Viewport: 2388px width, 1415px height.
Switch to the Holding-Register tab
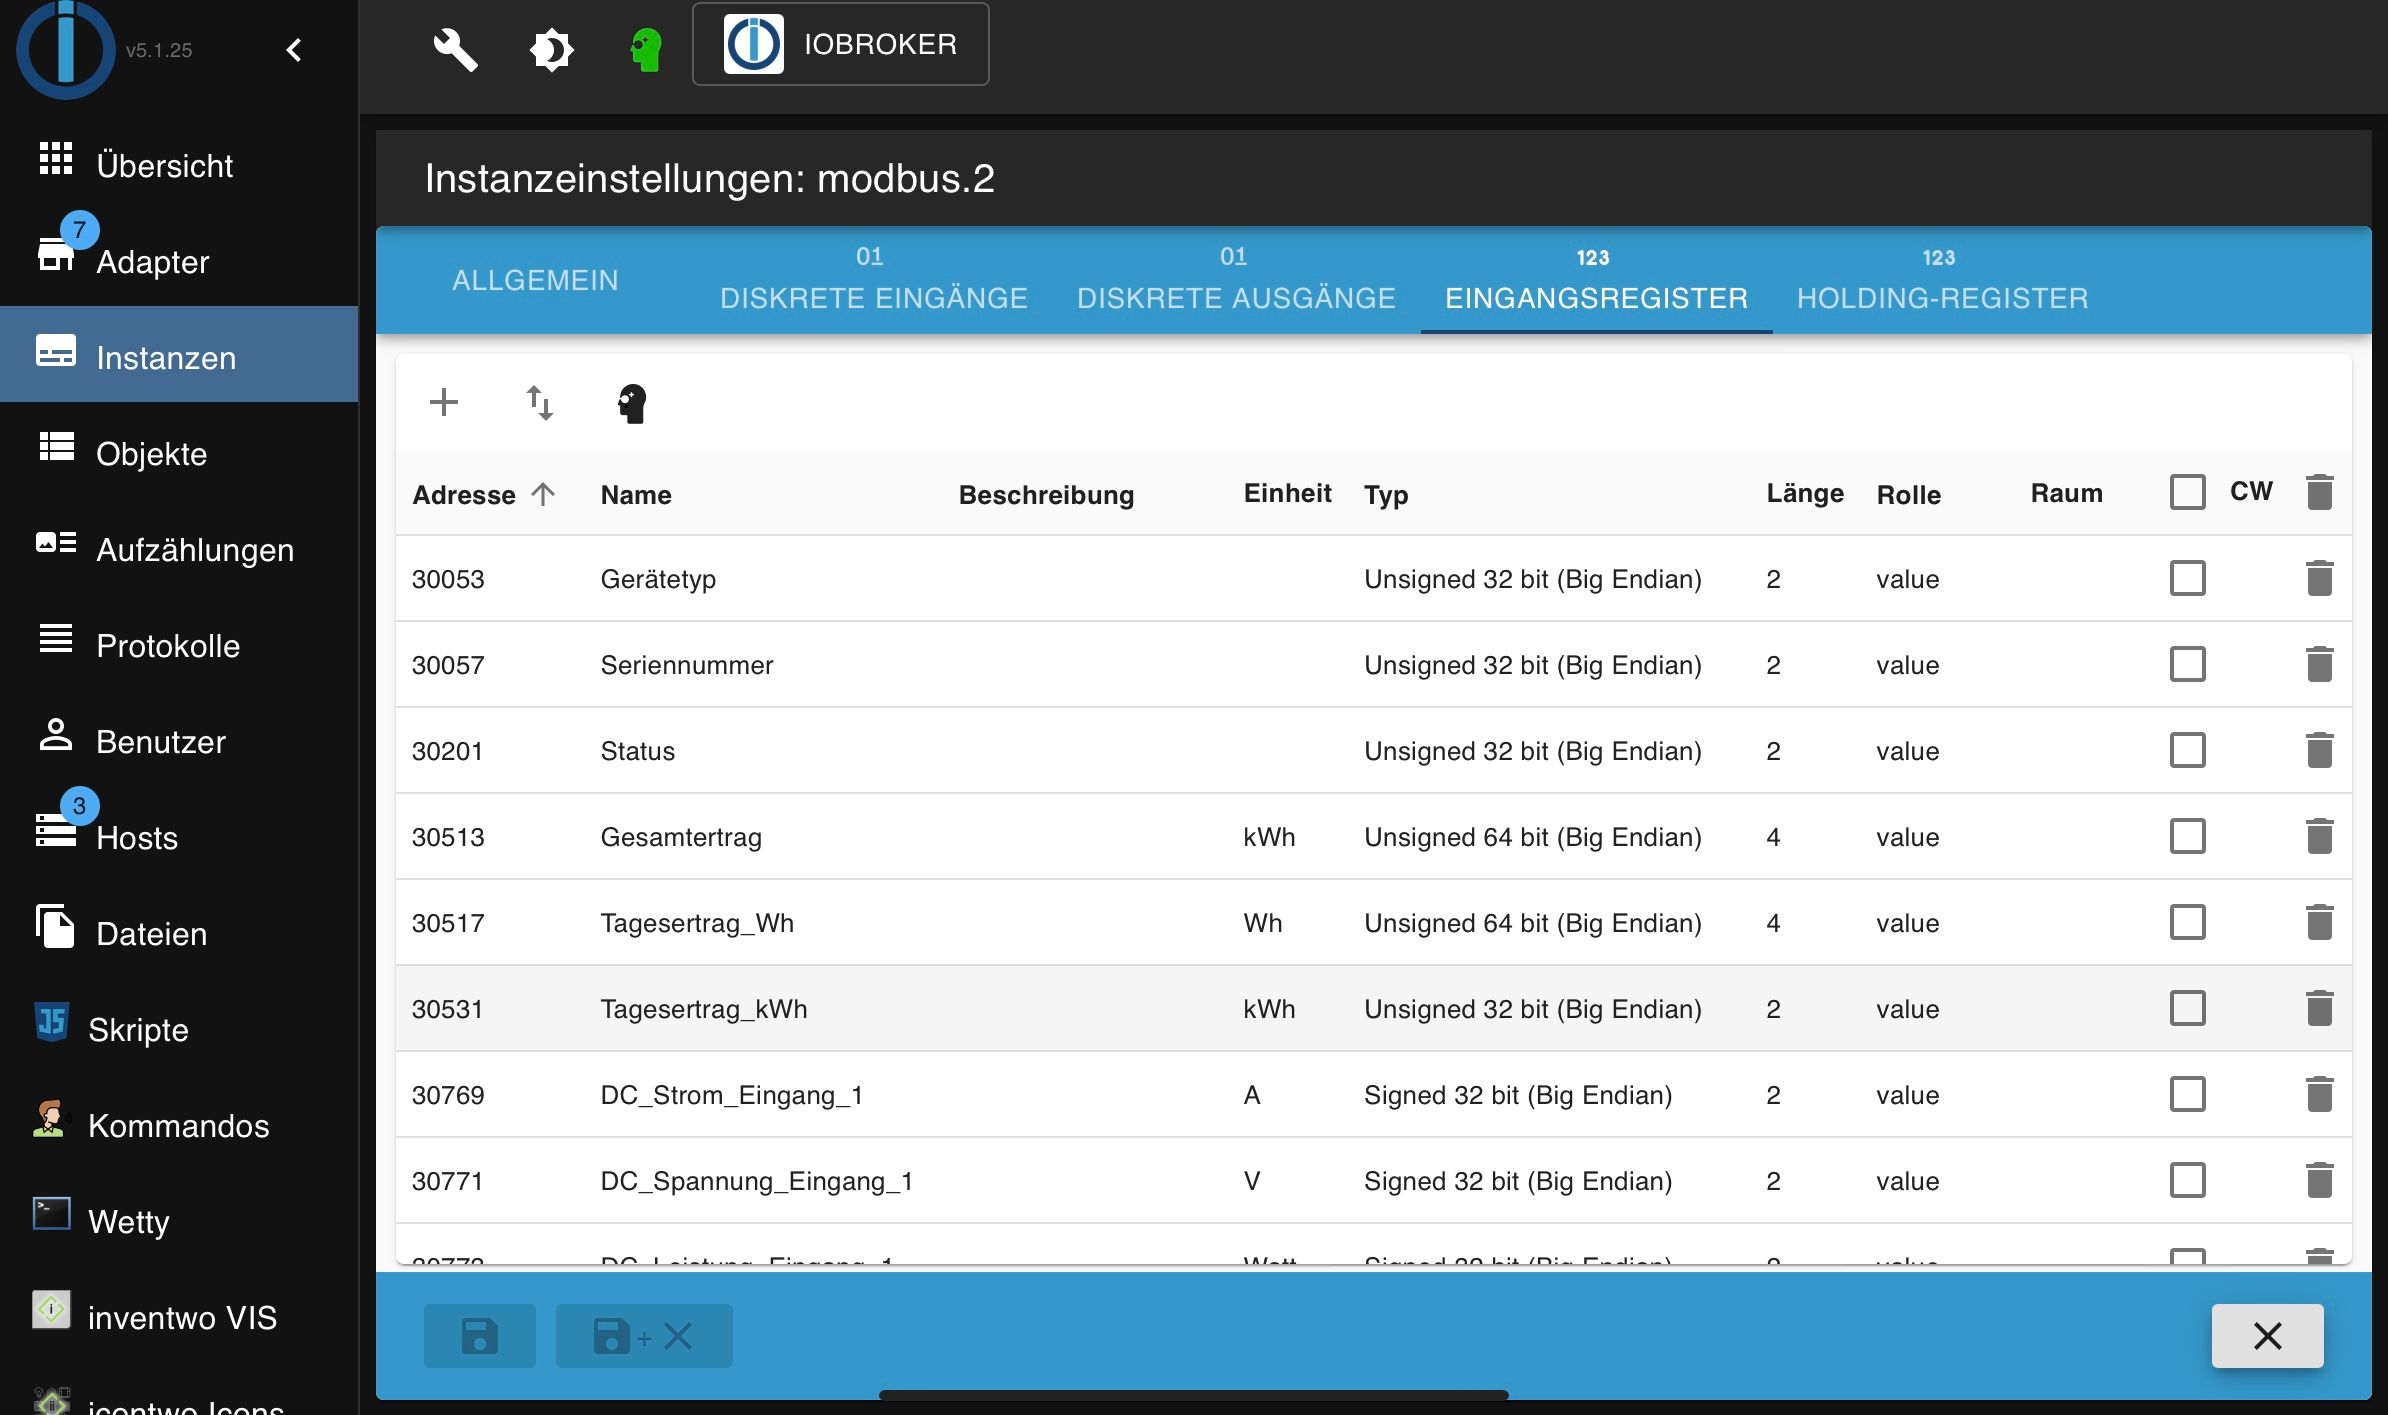[x=1941, y=281]
